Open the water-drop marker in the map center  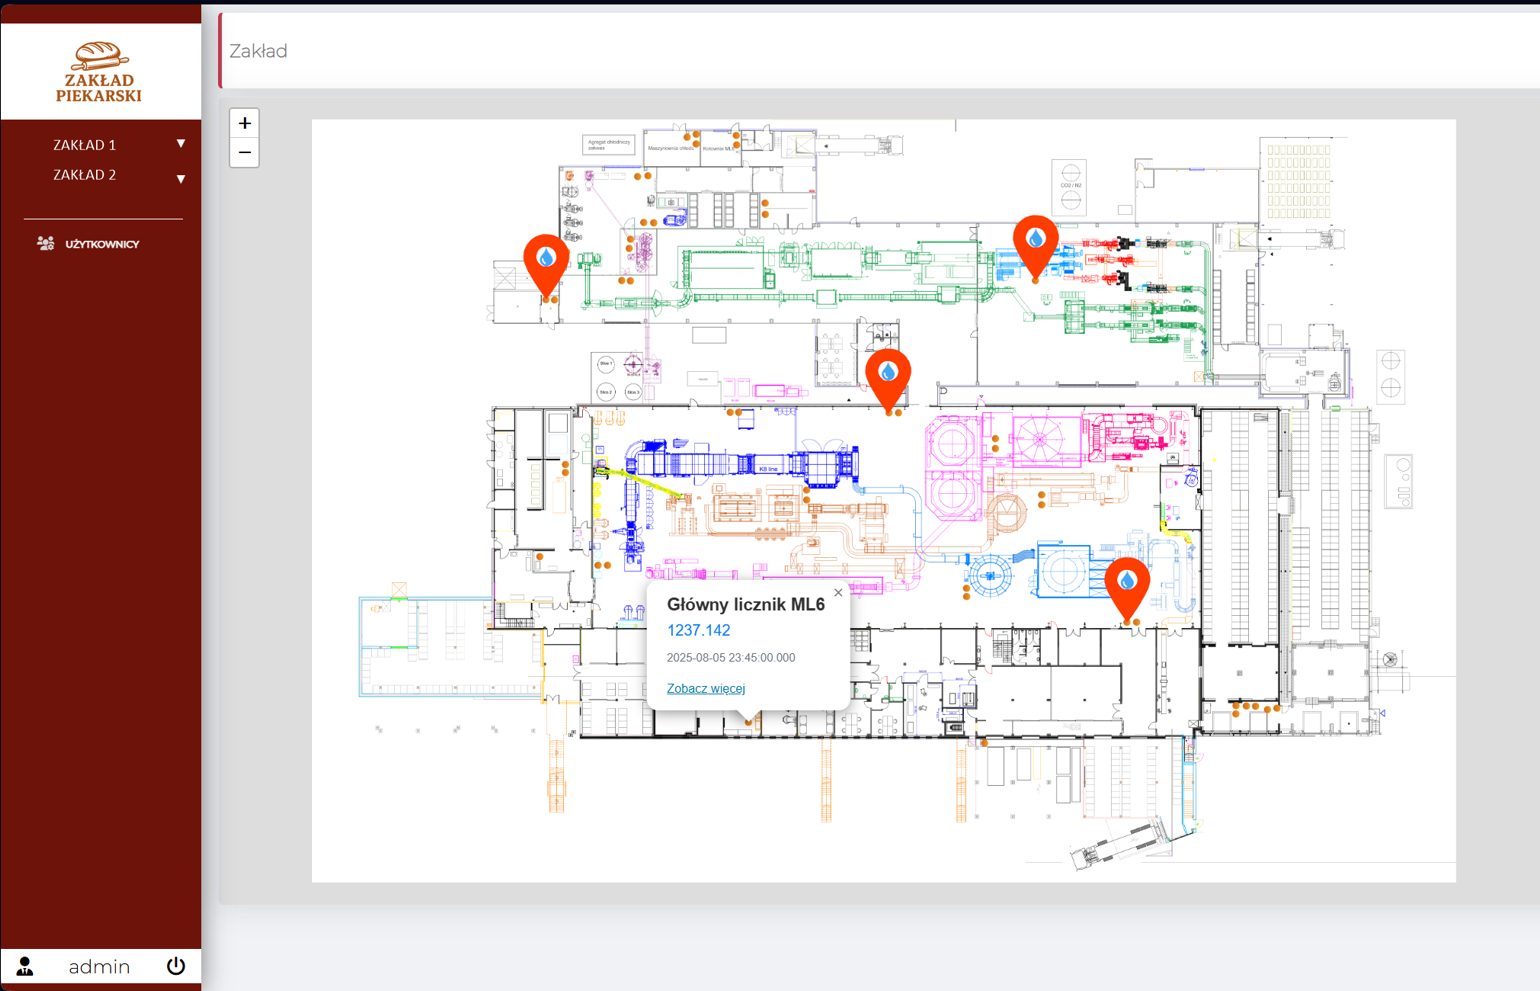[x=888, y=375]
